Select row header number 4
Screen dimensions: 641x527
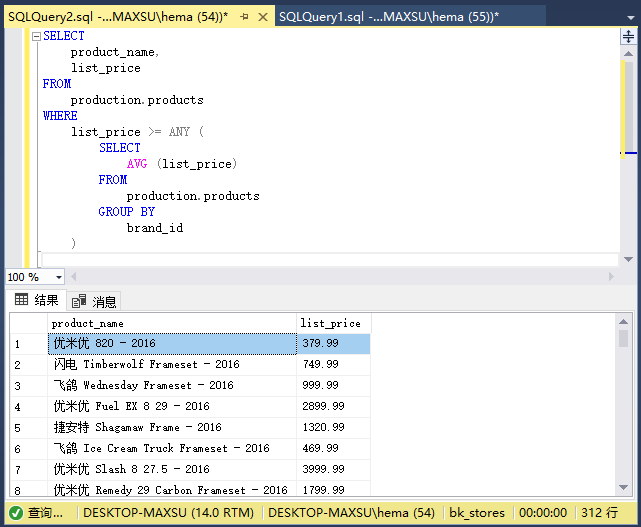(x=29, y=407)
